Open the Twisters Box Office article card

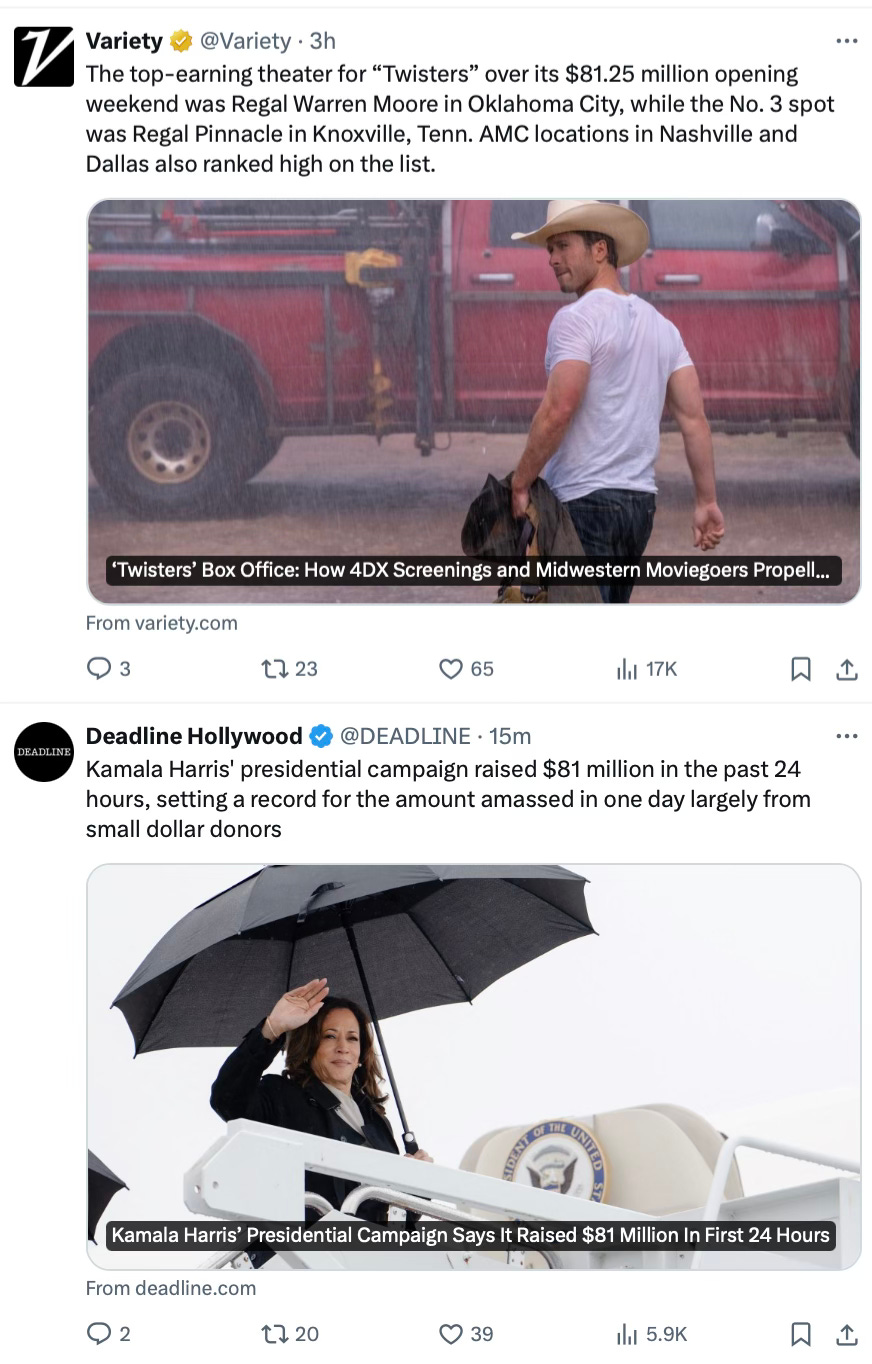474,402
